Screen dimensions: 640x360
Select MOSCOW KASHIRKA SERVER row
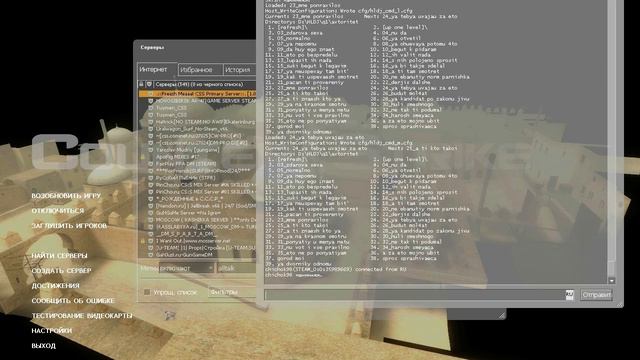(x=198, y=220)
